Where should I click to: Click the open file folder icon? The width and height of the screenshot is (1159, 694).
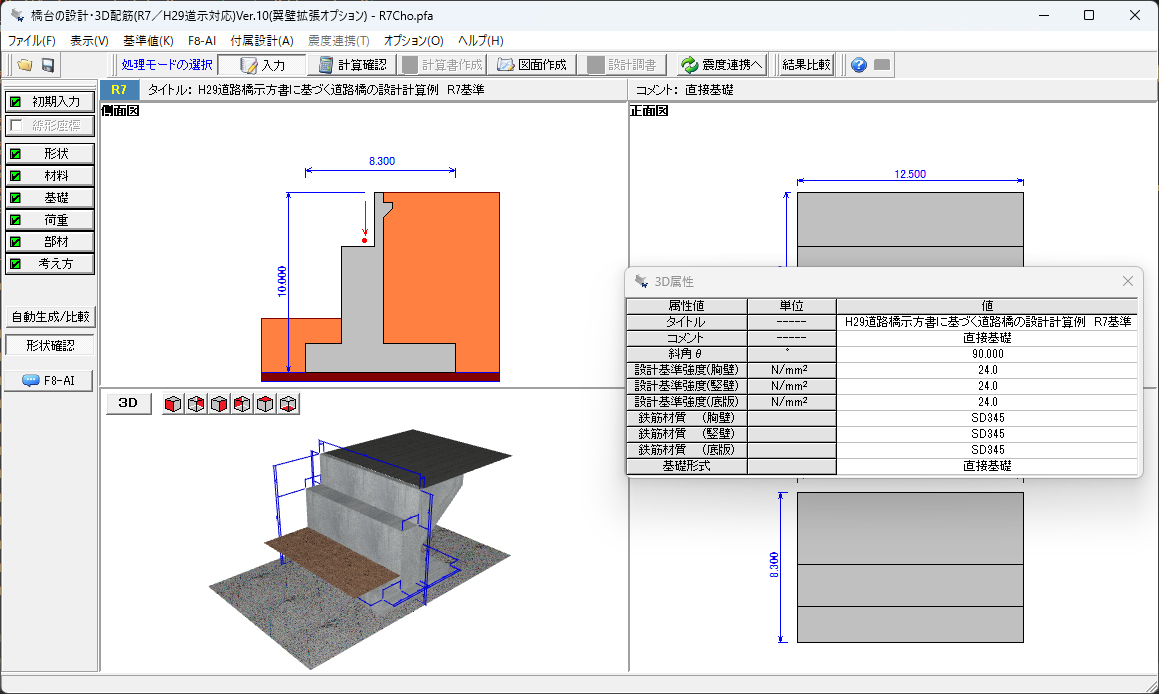[24, 65]
